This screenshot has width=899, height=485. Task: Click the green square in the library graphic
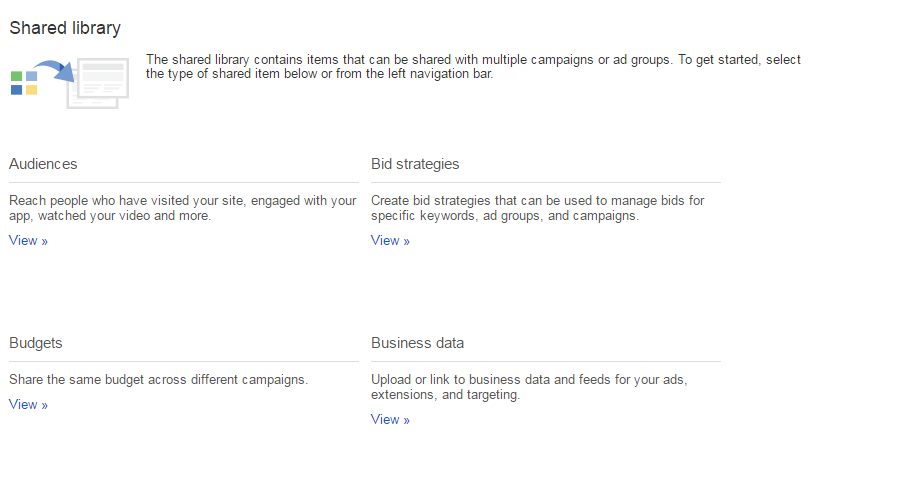point(16,76)
